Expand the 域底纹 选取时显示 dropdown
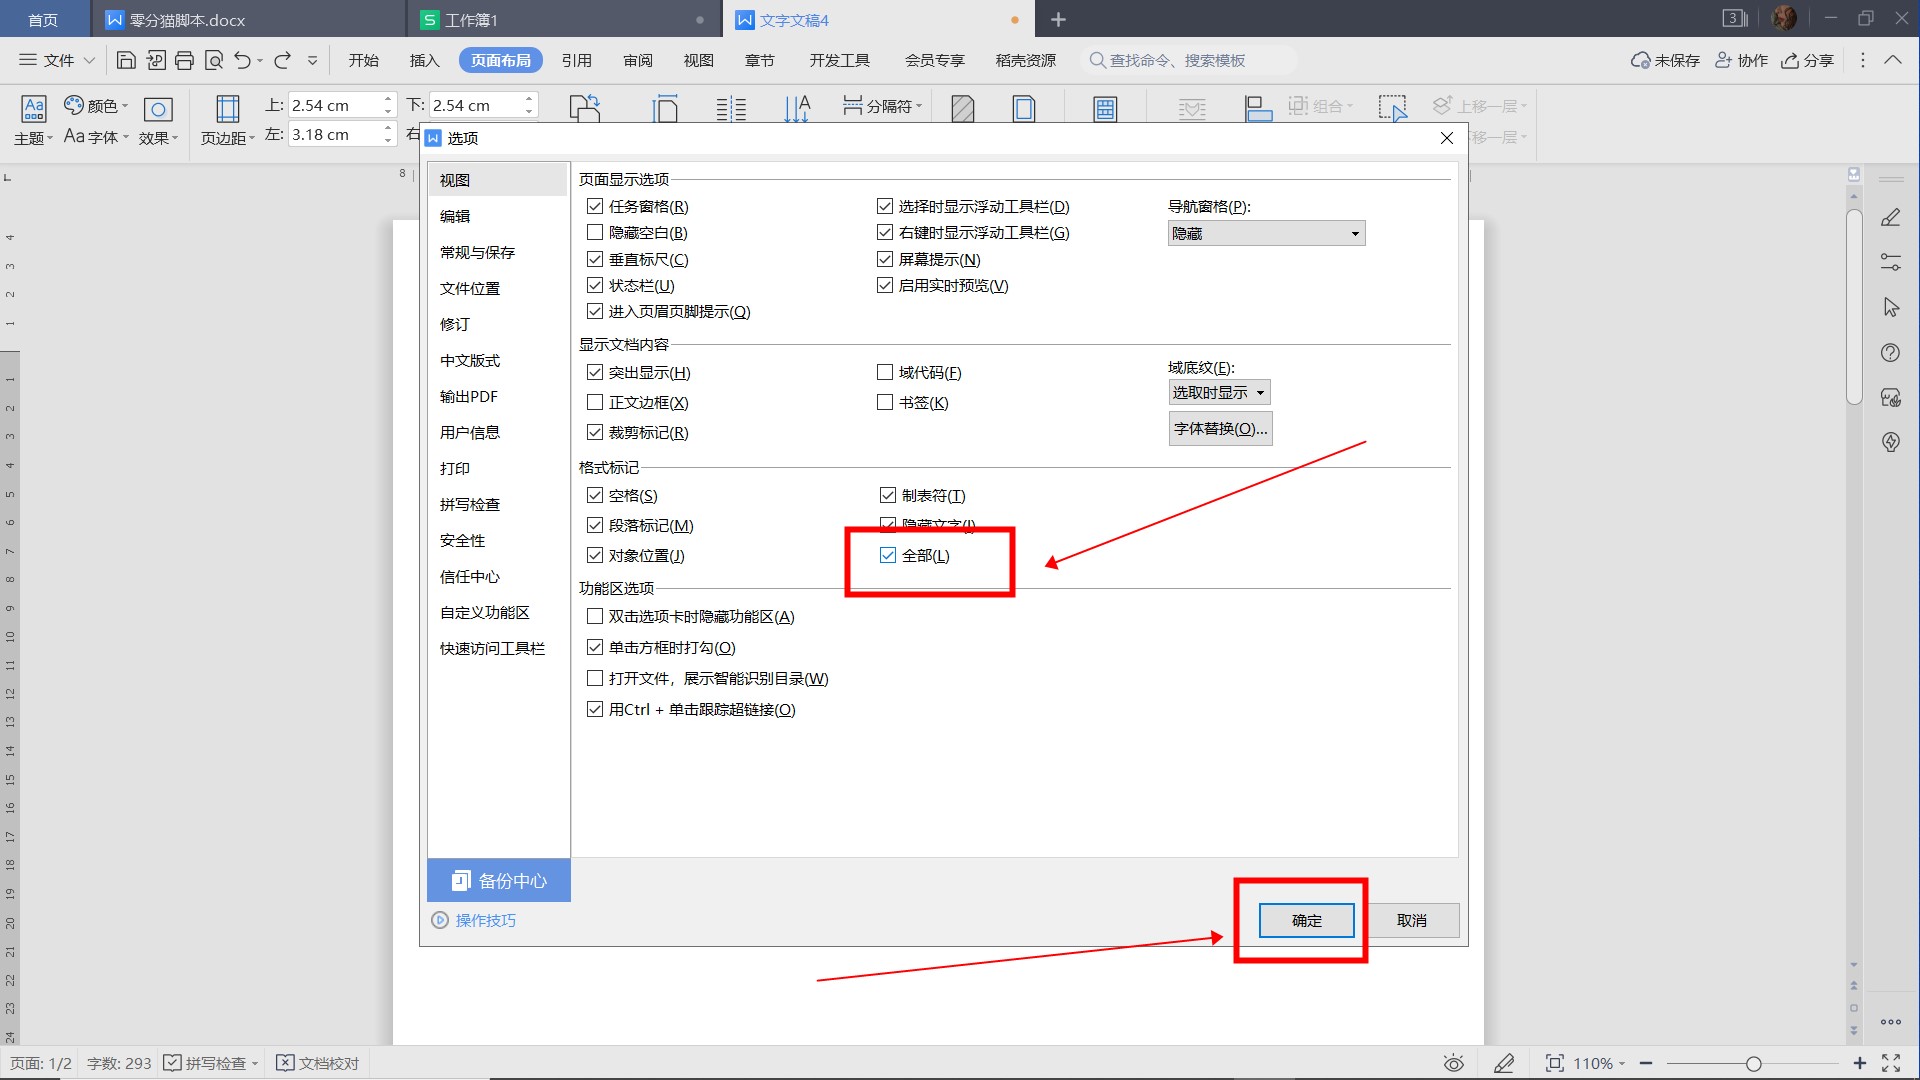The height and width of the screenshot is (1080, 1920). (x=1219, y=392)
